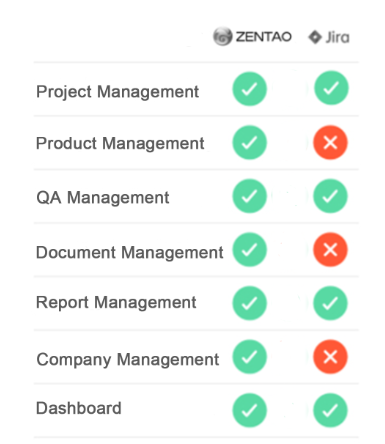Click the Jira logo in the header
385x444 pixels.
click(329, 37)
